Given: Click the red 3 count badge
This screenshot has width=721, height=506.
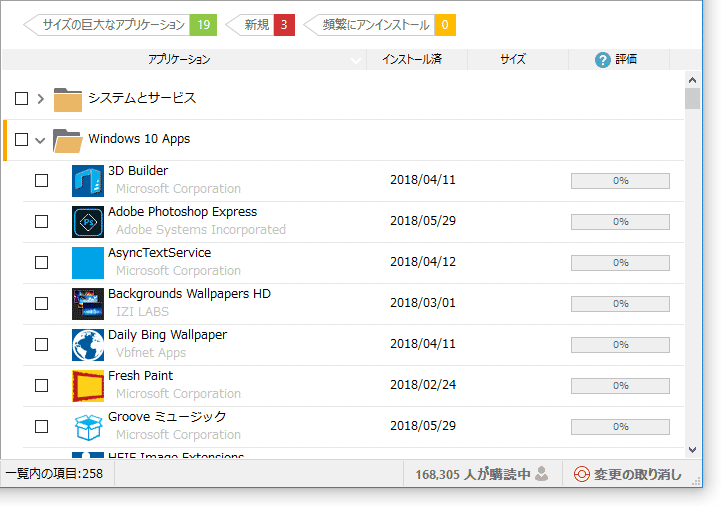Looking at the screenshot, I should click(284, 24).
